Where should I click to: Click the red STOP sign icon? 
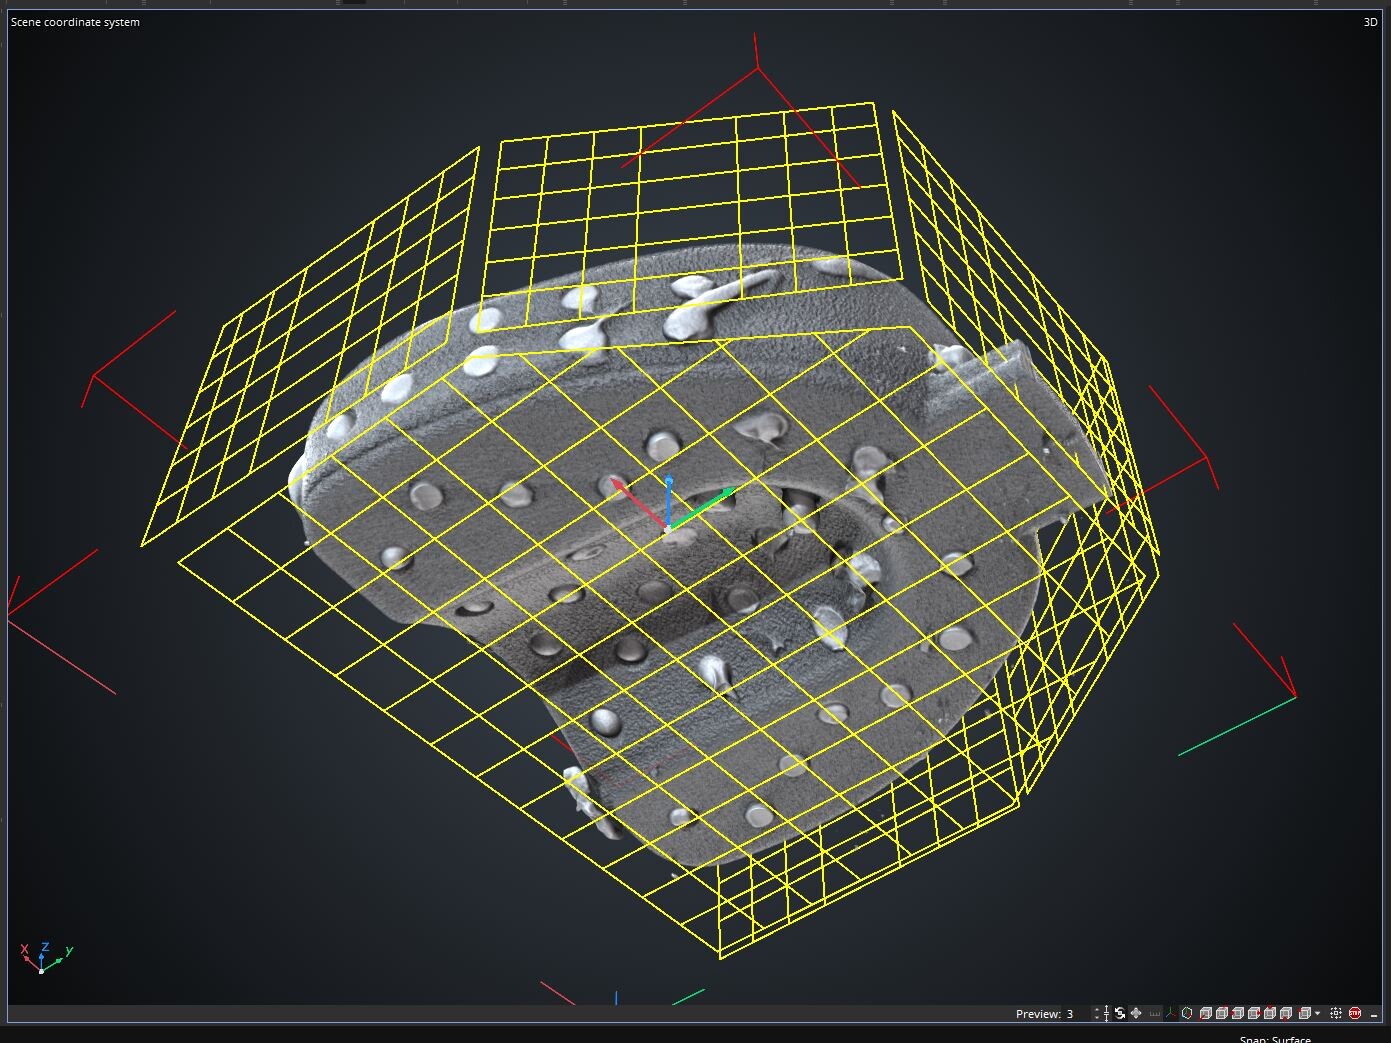point(1355,1013)
